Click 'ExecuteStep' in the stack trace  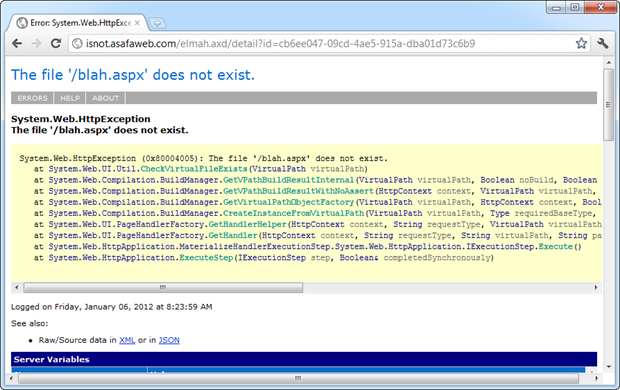click(206, 257)
